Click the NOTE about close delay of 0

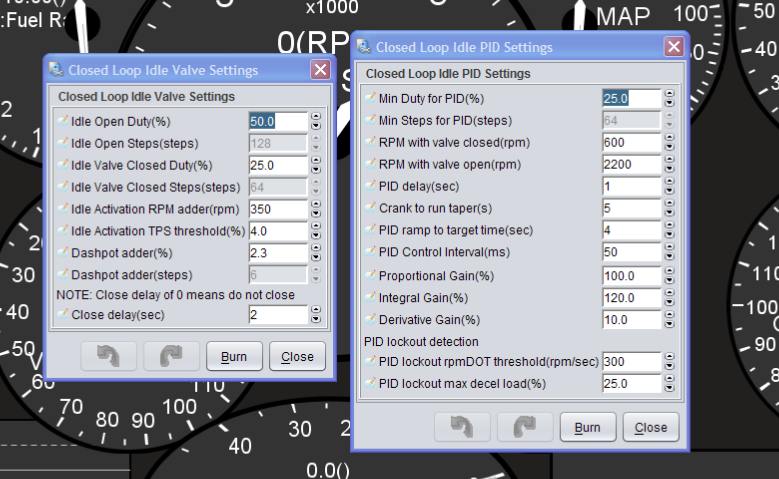175,295
